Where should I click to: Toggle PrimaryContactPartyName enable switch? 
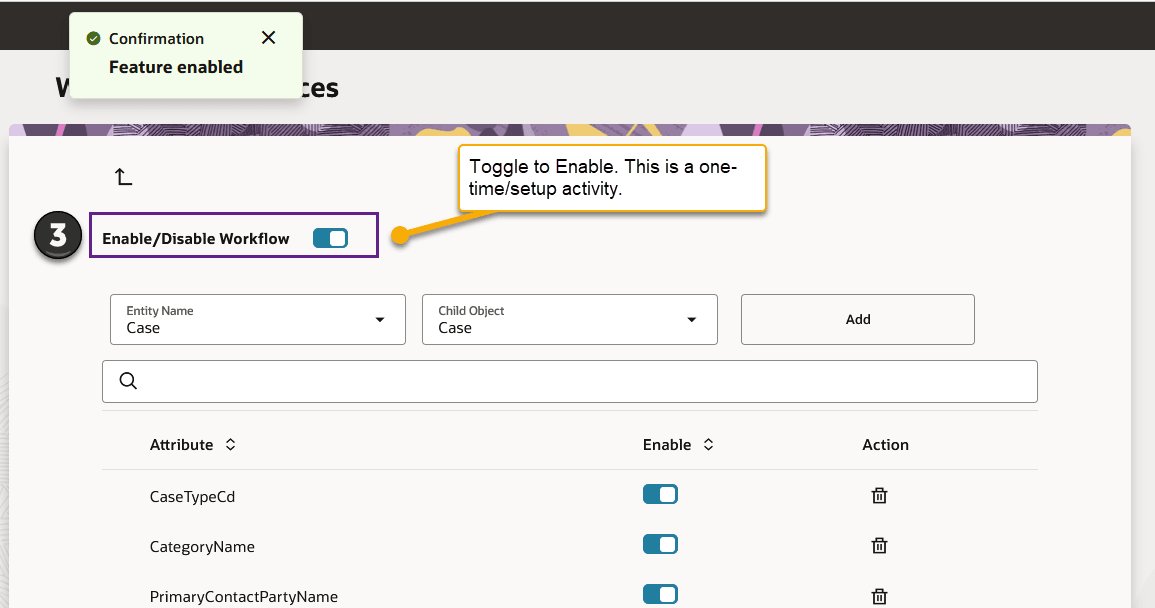660,594
